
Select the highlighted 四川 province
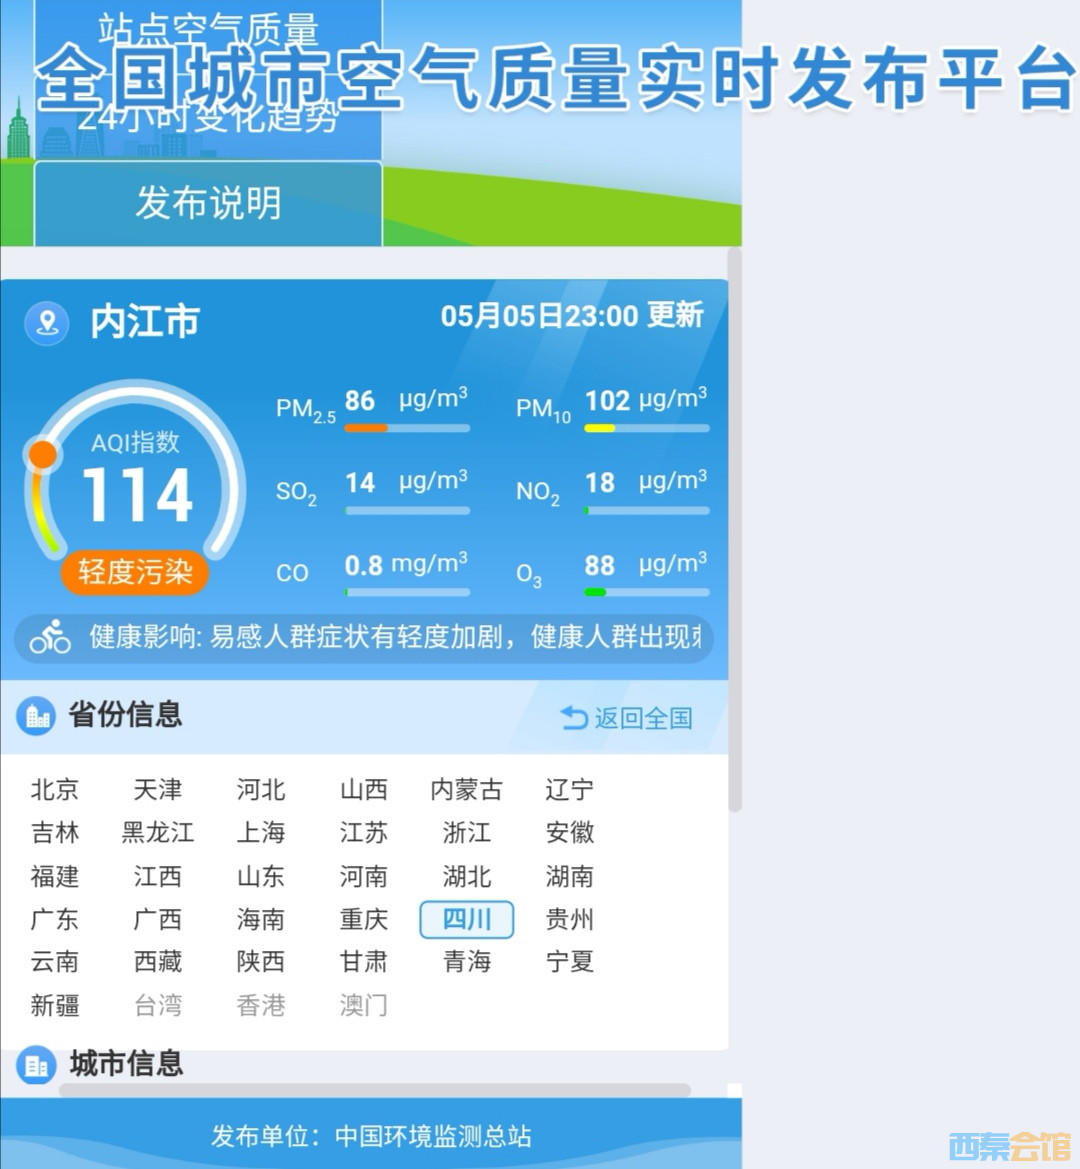(466, 919)
